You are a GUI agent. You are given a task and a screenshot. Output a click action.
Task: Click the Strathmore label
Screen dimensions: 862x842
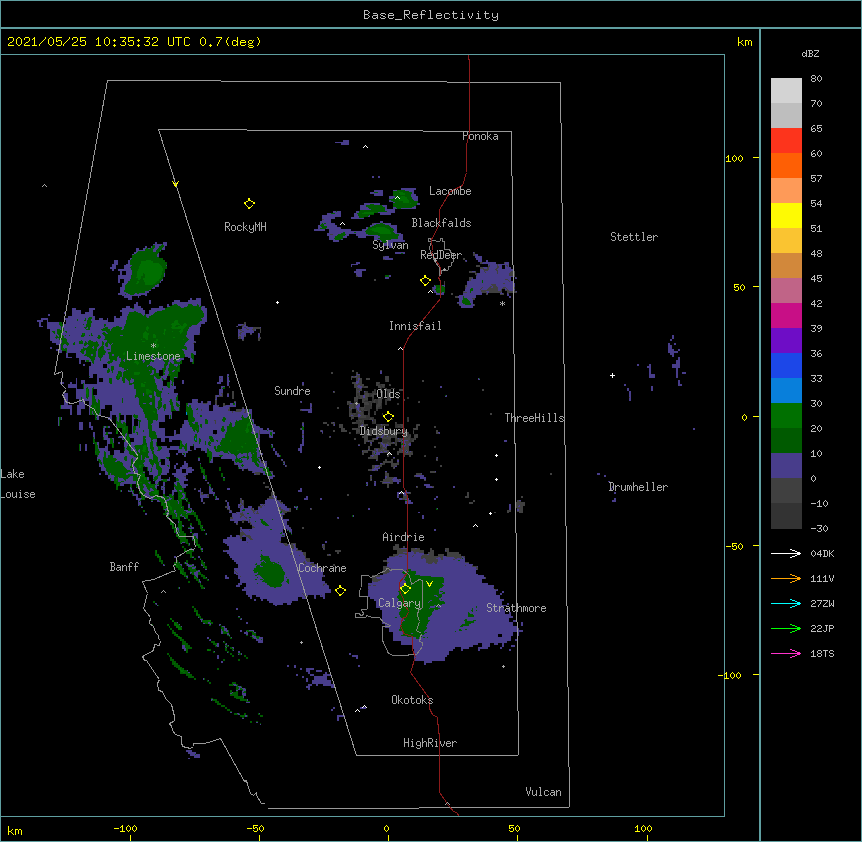(x=516, y=608)
